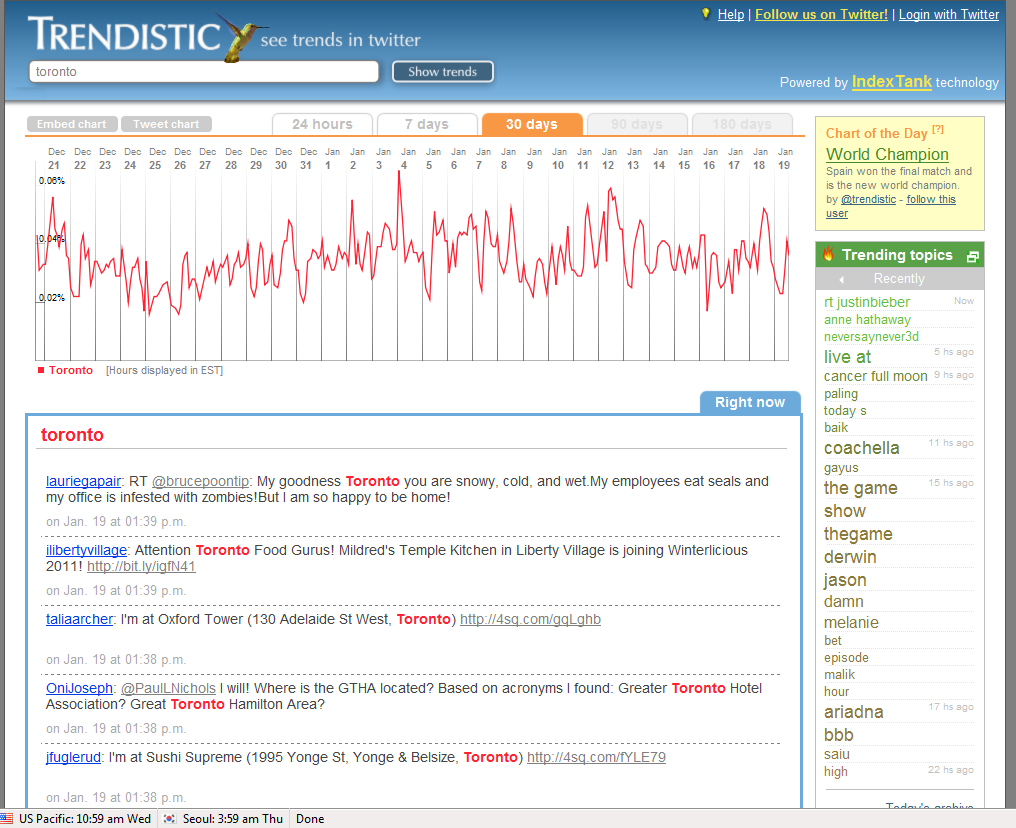The width and height of the screenshot is (1016, 828).
Task: Click trending topic neversaynever3d
Action: tap(871, 336)
